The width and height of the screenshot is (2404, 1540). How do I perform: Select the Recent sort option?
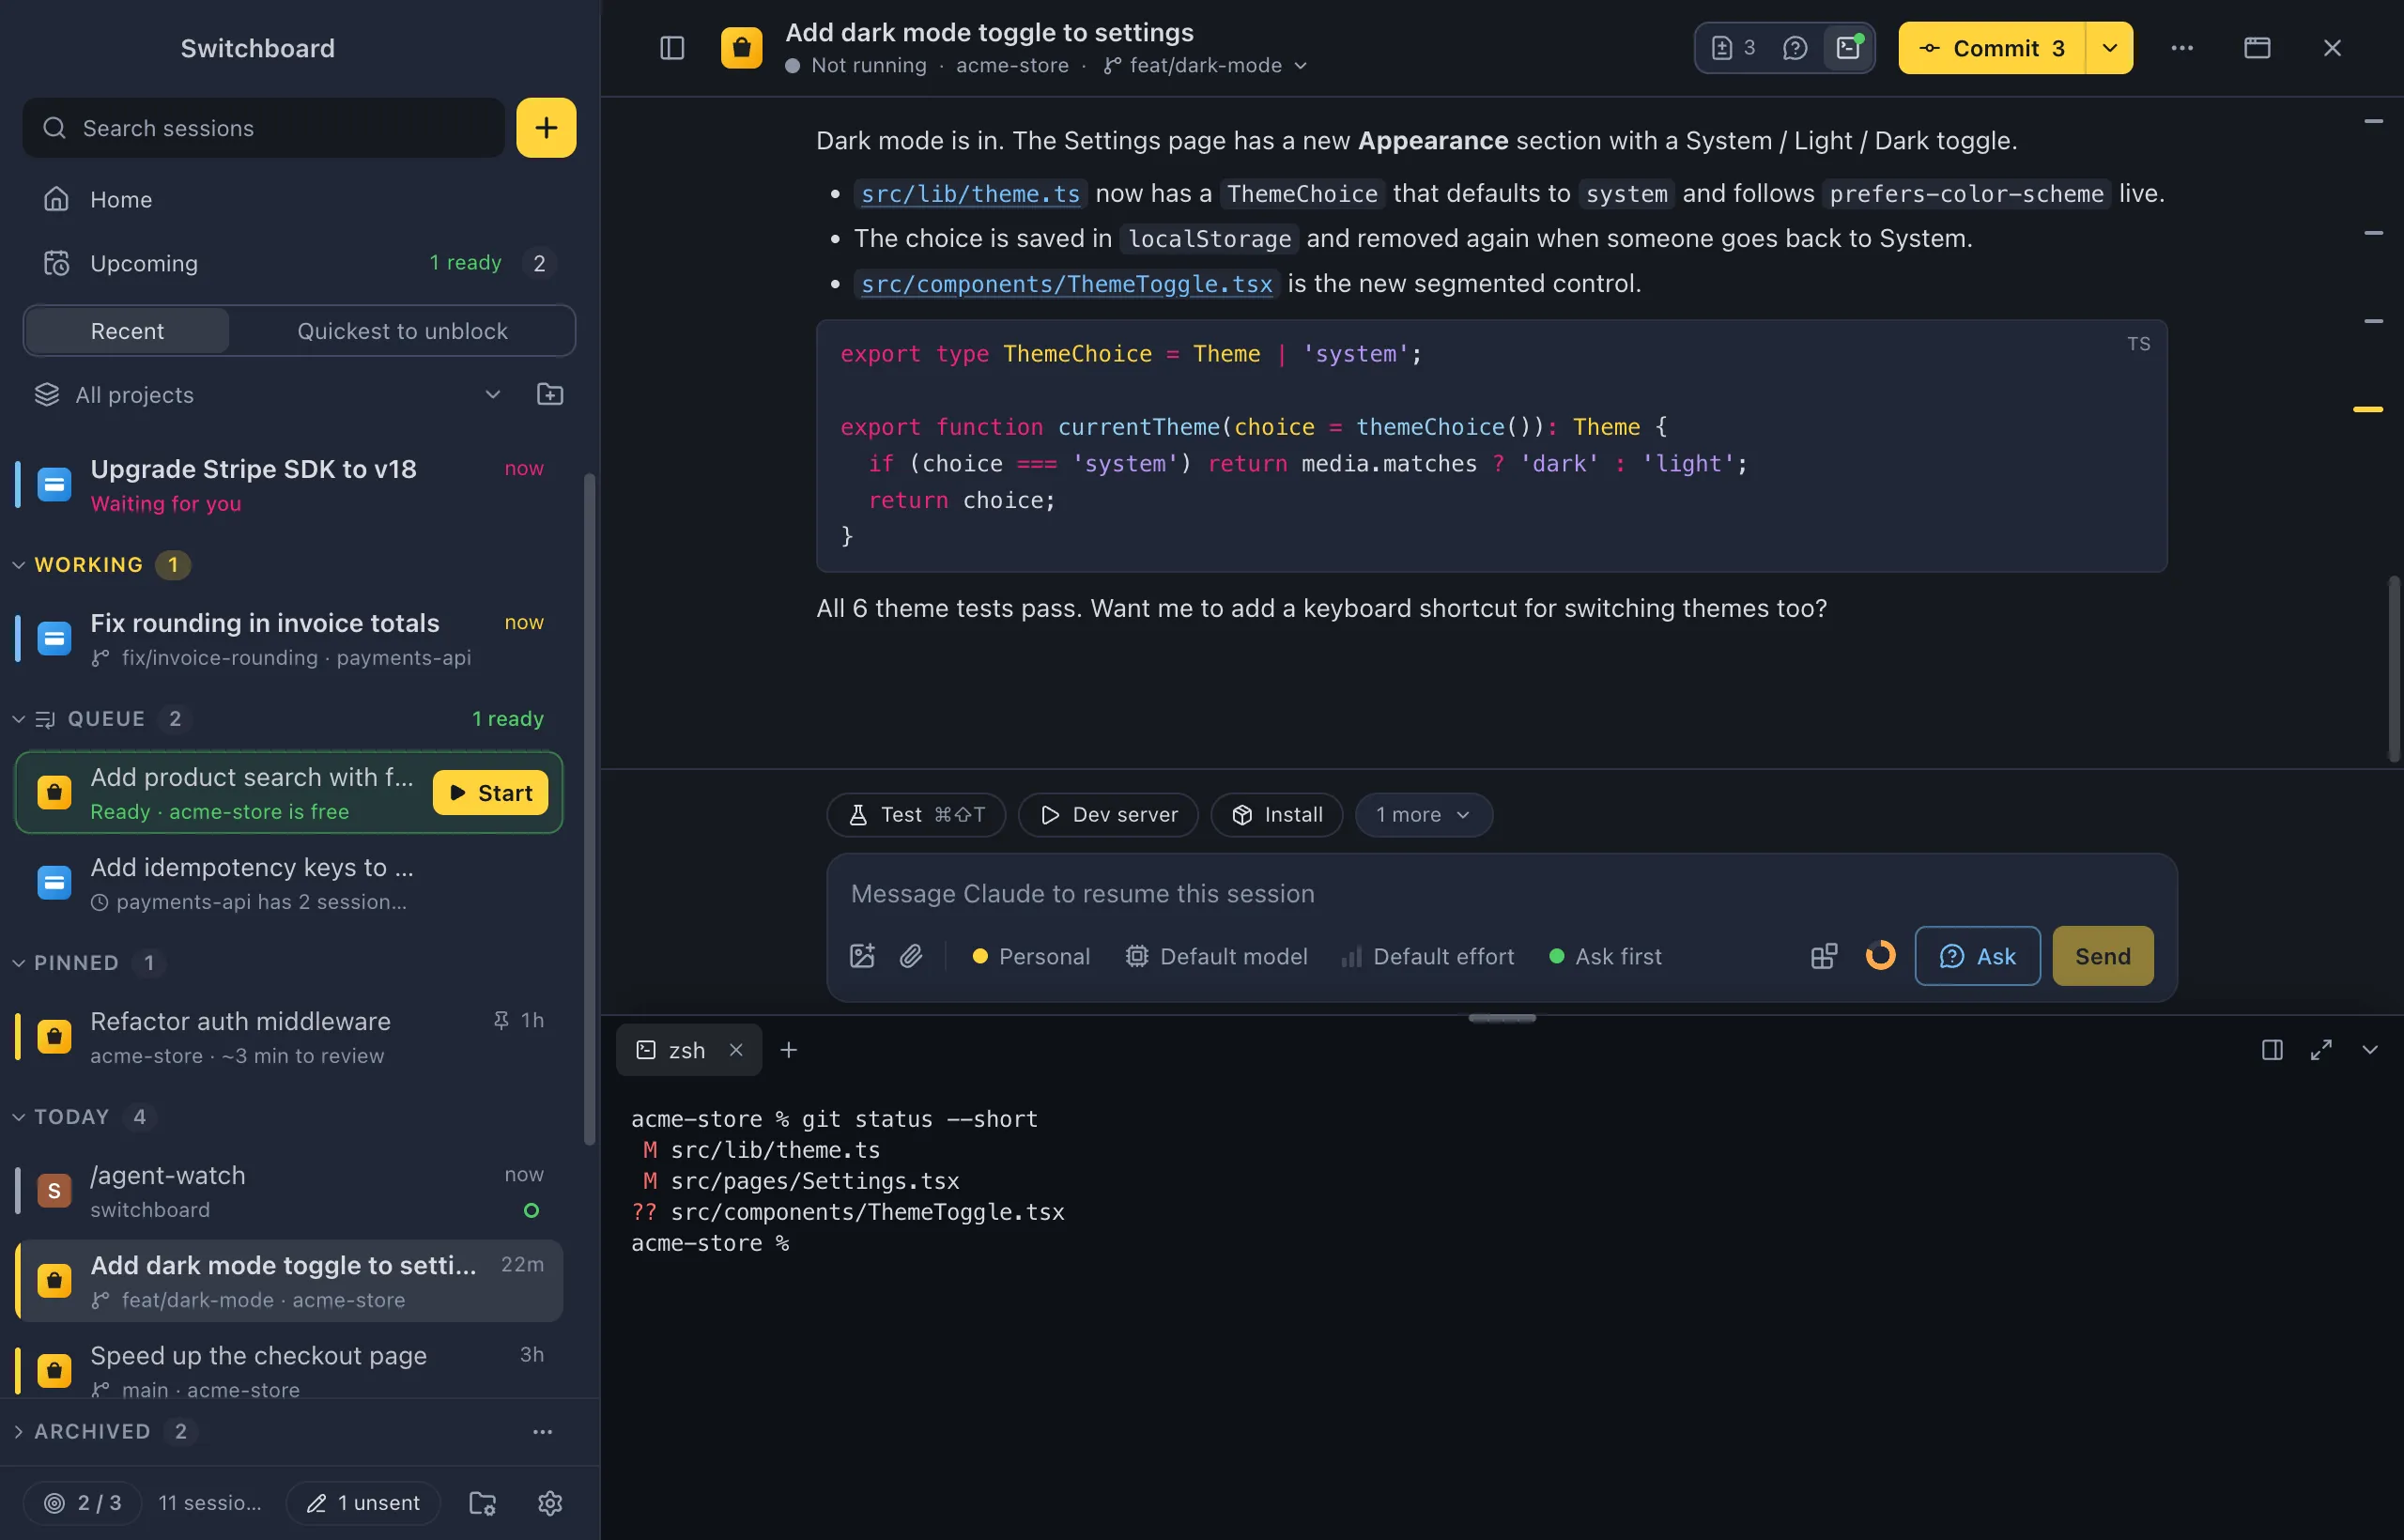pos(127,331)
